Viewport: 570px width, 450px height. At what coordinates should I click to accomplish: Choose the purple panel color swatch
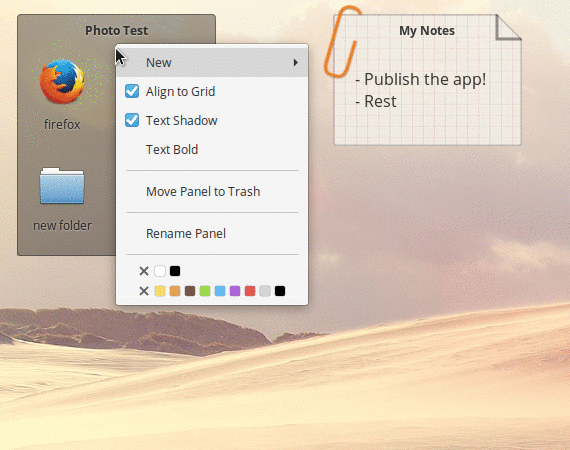(235, 291)
